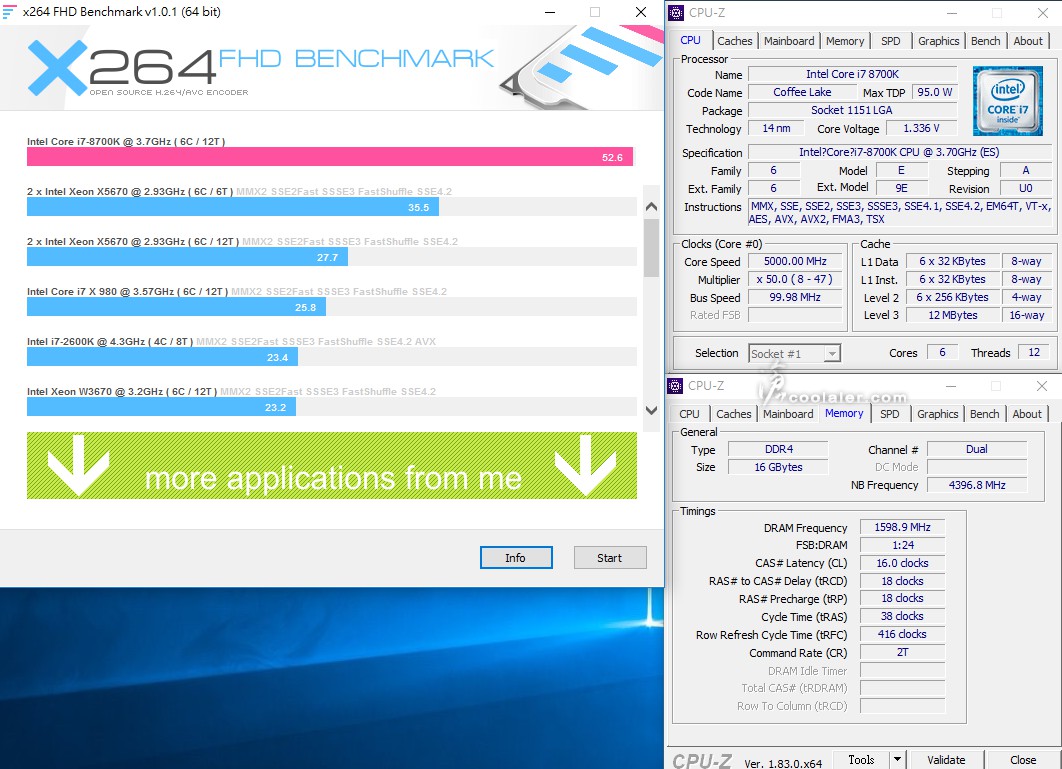Click the Max TDP value 95.0 W

pyautogui.click(x=934, y=92)
